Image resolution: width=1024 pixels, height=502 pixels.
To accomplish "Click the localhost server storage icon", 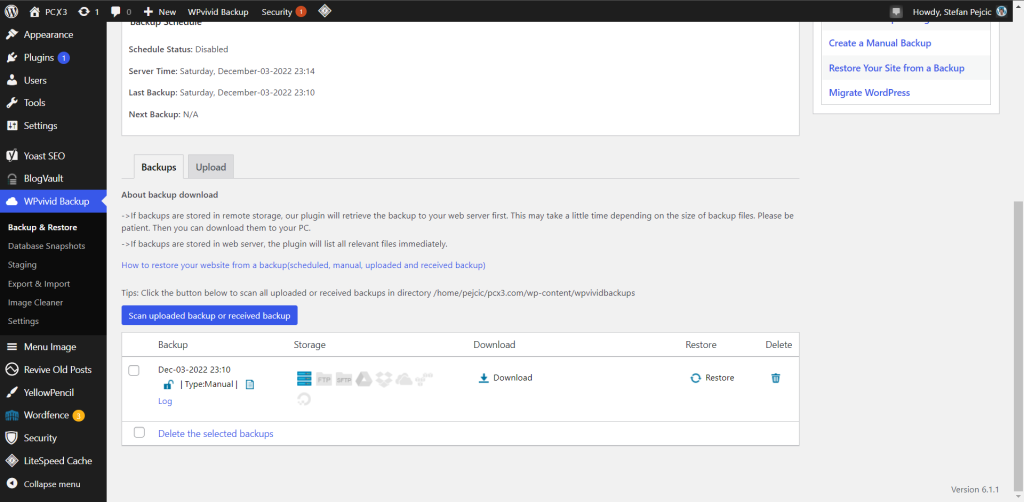I will [304, 379].
